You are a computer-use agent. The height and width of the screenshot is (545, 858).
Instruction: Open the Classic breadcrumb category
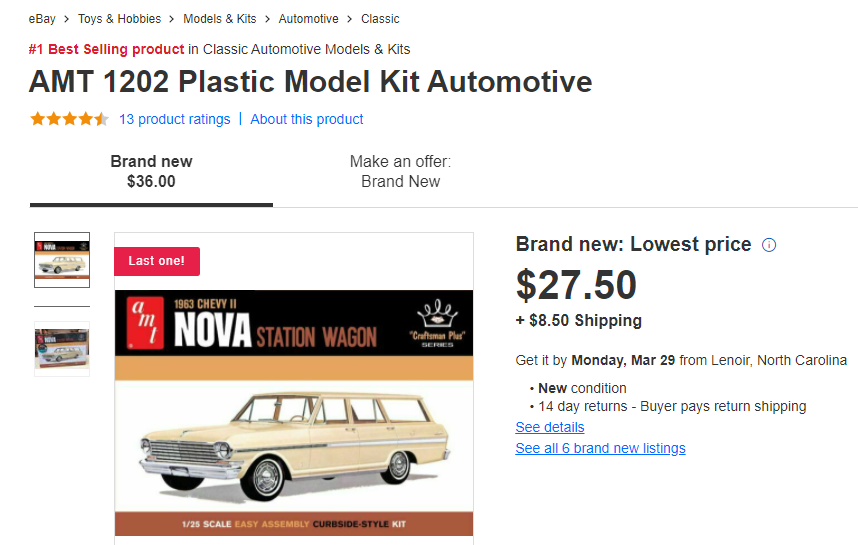click(380, 19)
